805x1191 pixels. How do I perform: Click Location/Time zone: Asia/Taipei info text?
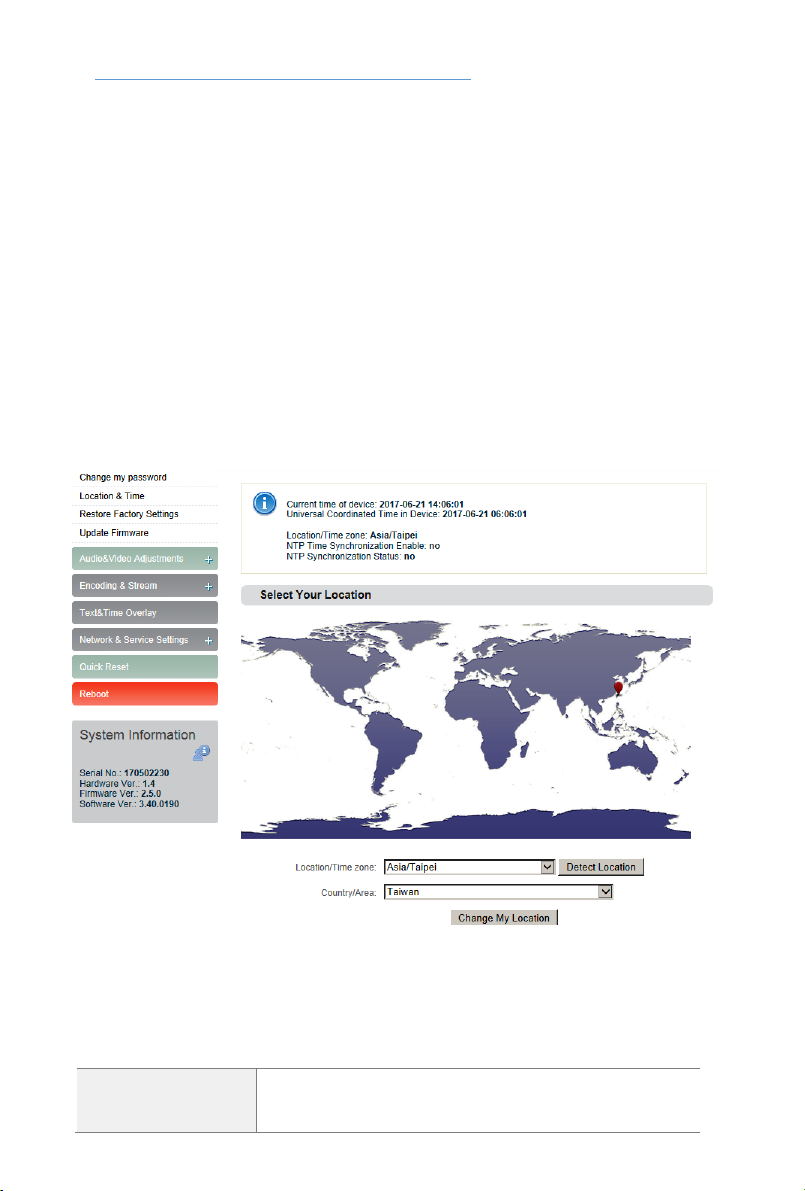[x=352, y=535]
